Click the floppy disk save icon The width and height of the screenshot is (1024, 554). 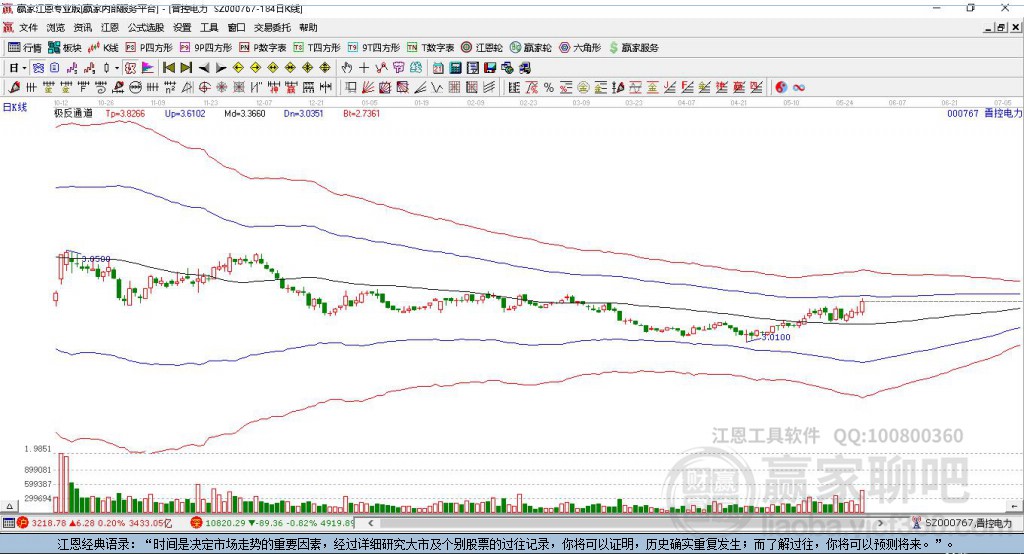tap(490, 68)
